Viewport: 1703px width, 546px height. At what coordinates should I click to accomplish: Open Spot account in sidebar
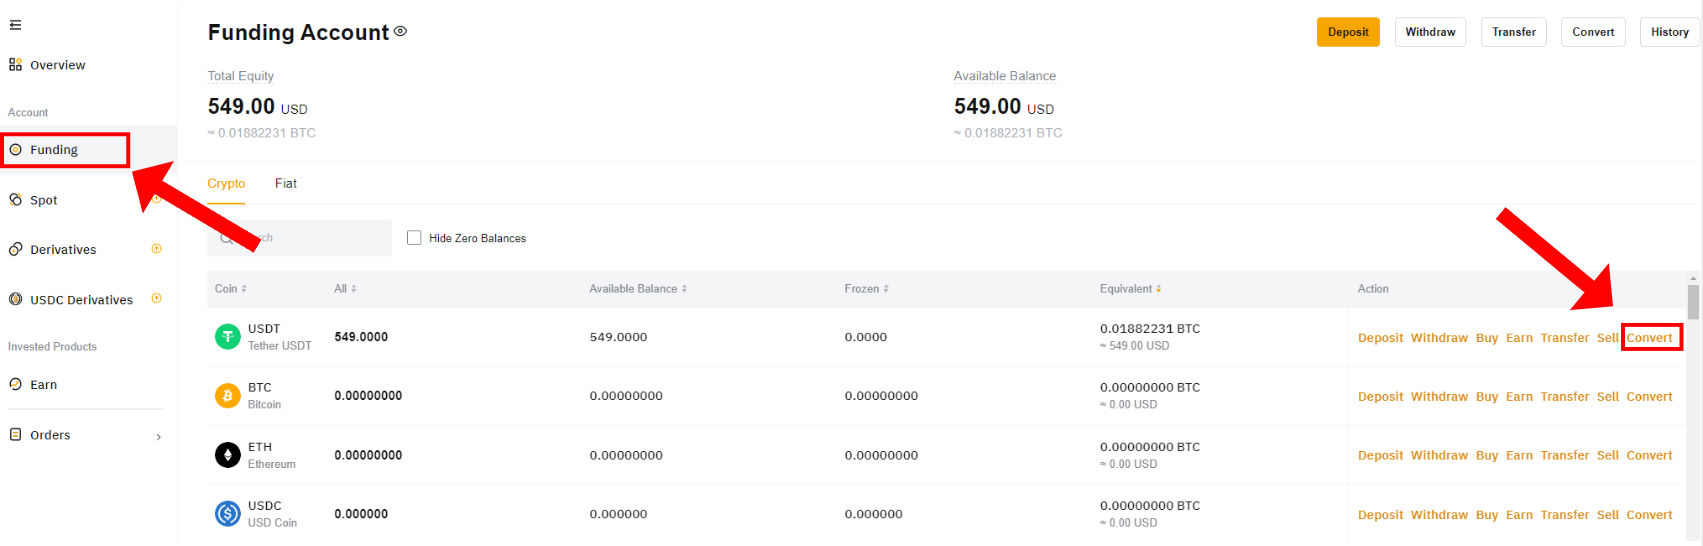(43, 200)
